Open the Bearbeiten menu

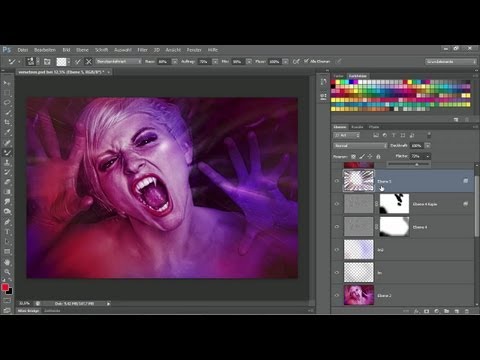pyautogui.click(x=45, y=50)
